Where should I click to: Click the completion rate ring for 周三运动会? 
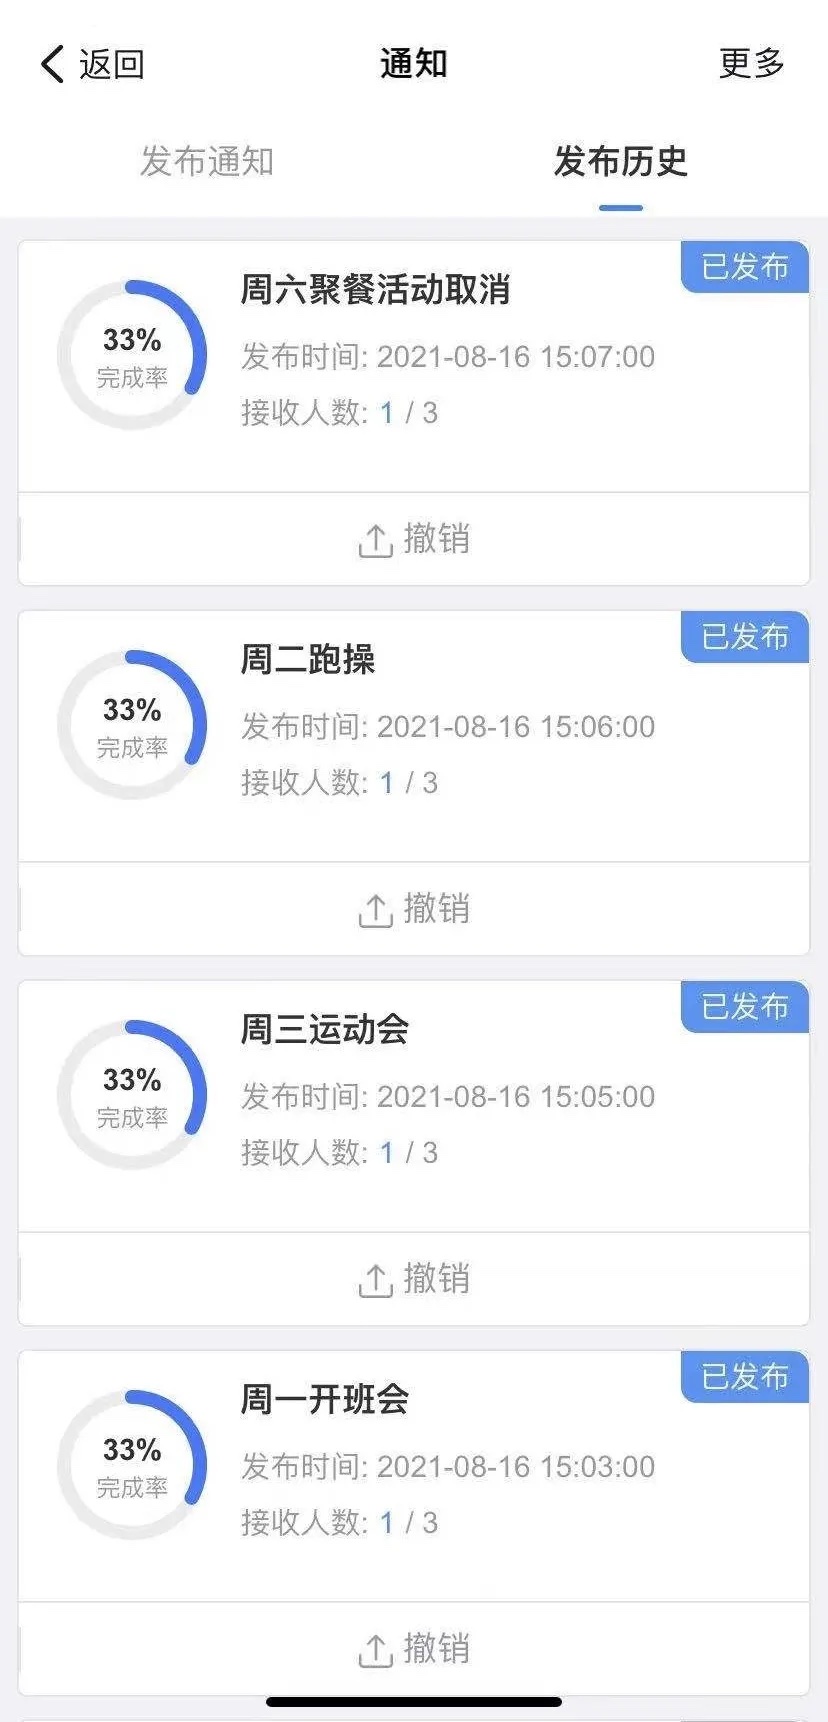pyautogui.click(x=132, y=1095)
